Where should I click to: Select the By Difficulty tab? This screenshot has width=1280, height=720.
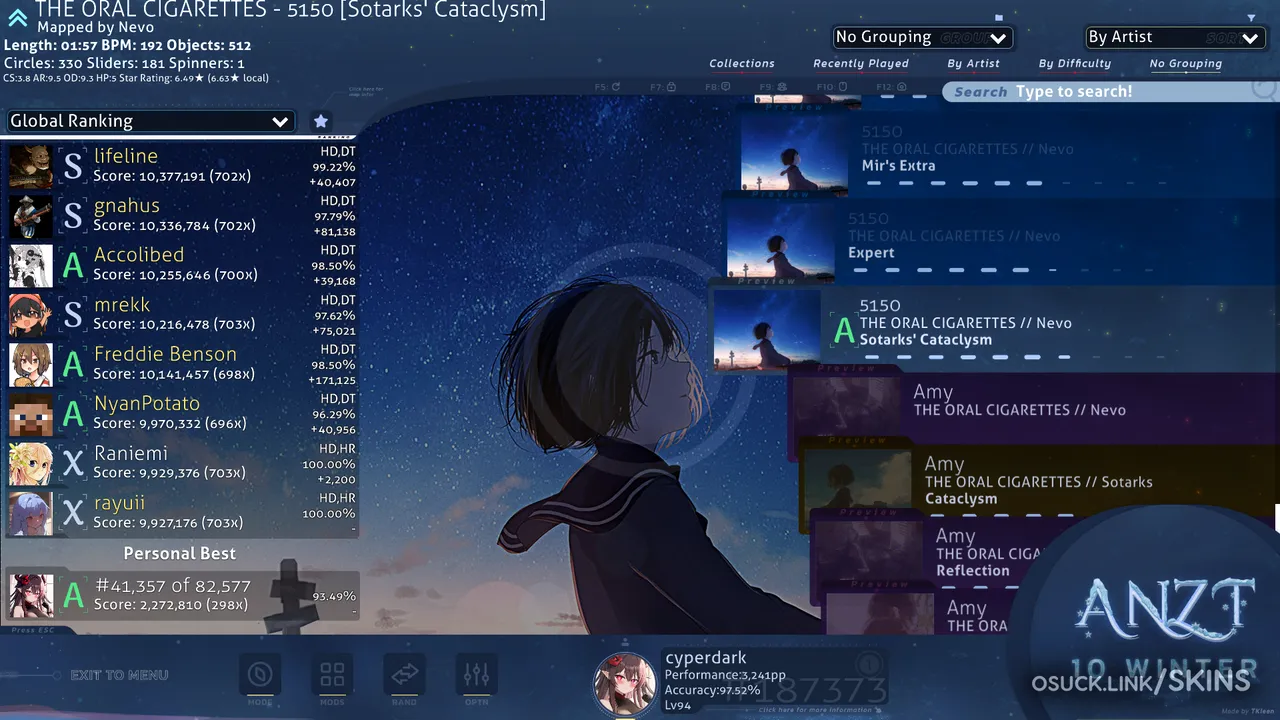pos(1075,63)
